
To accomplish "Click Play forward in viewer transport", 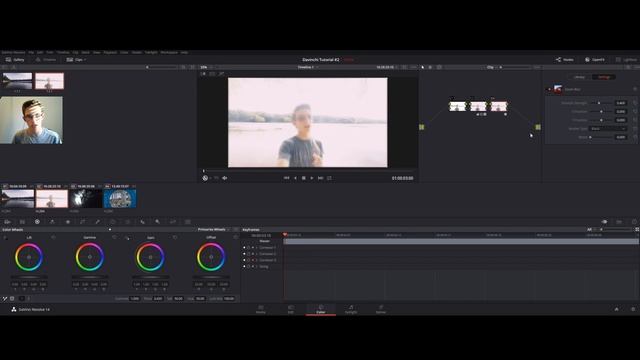I will pyautogui.click(x=312, y=178).
